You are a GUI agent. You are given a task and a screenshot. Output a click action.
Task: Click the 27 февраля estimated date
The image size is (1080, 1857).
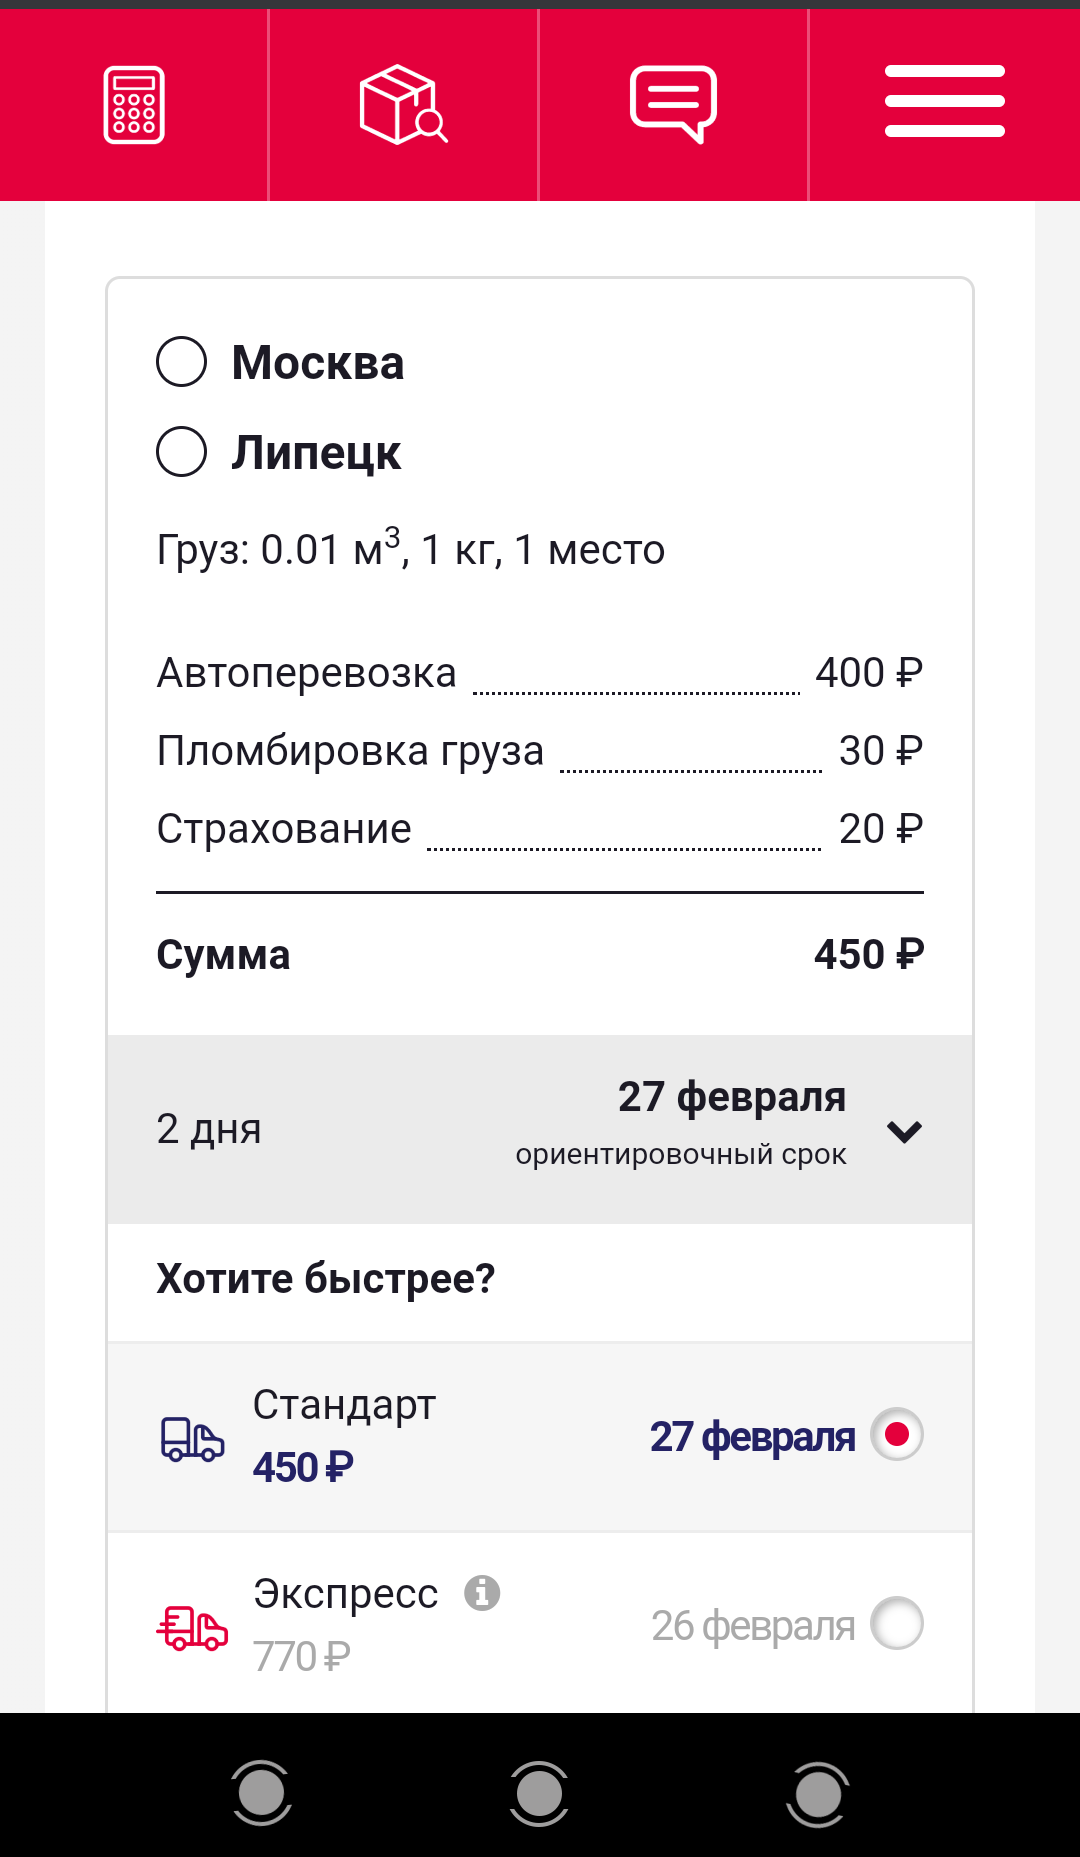[731, 1097]
